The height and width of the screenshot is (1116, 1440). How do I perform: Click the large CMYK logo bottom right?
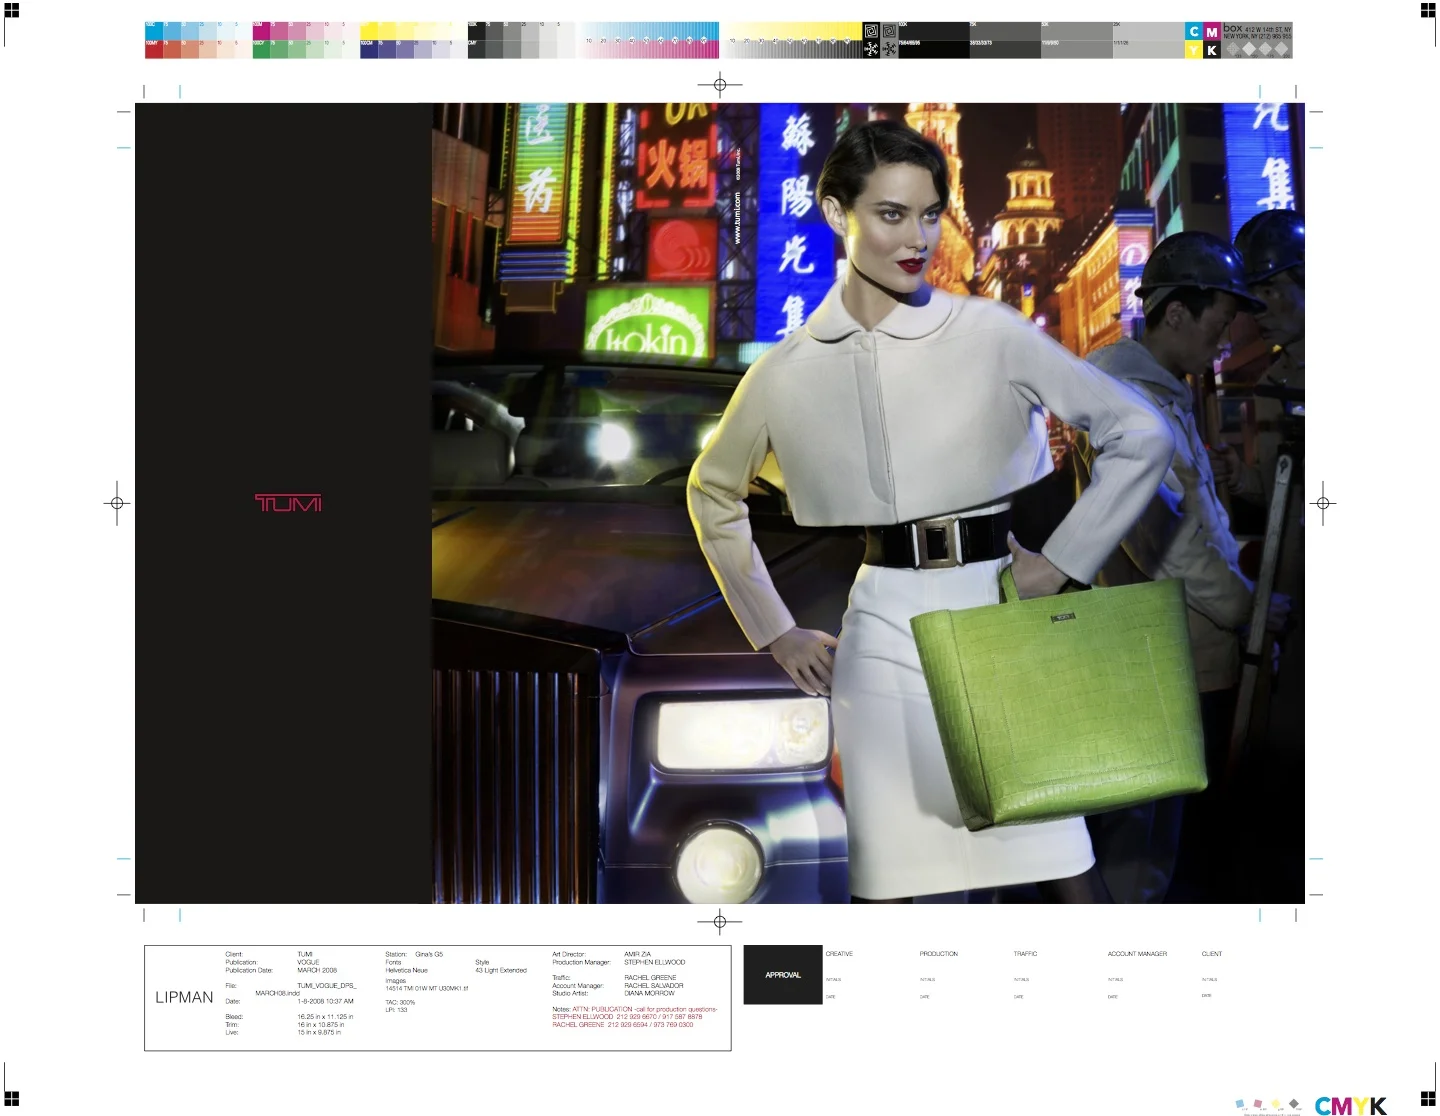(1351, 1105)
